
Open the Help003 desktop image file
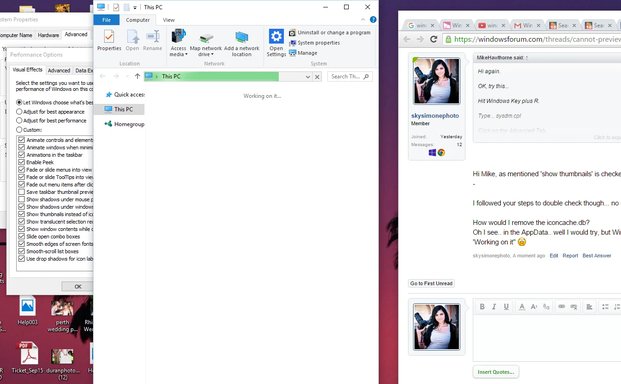coord(27,311)
